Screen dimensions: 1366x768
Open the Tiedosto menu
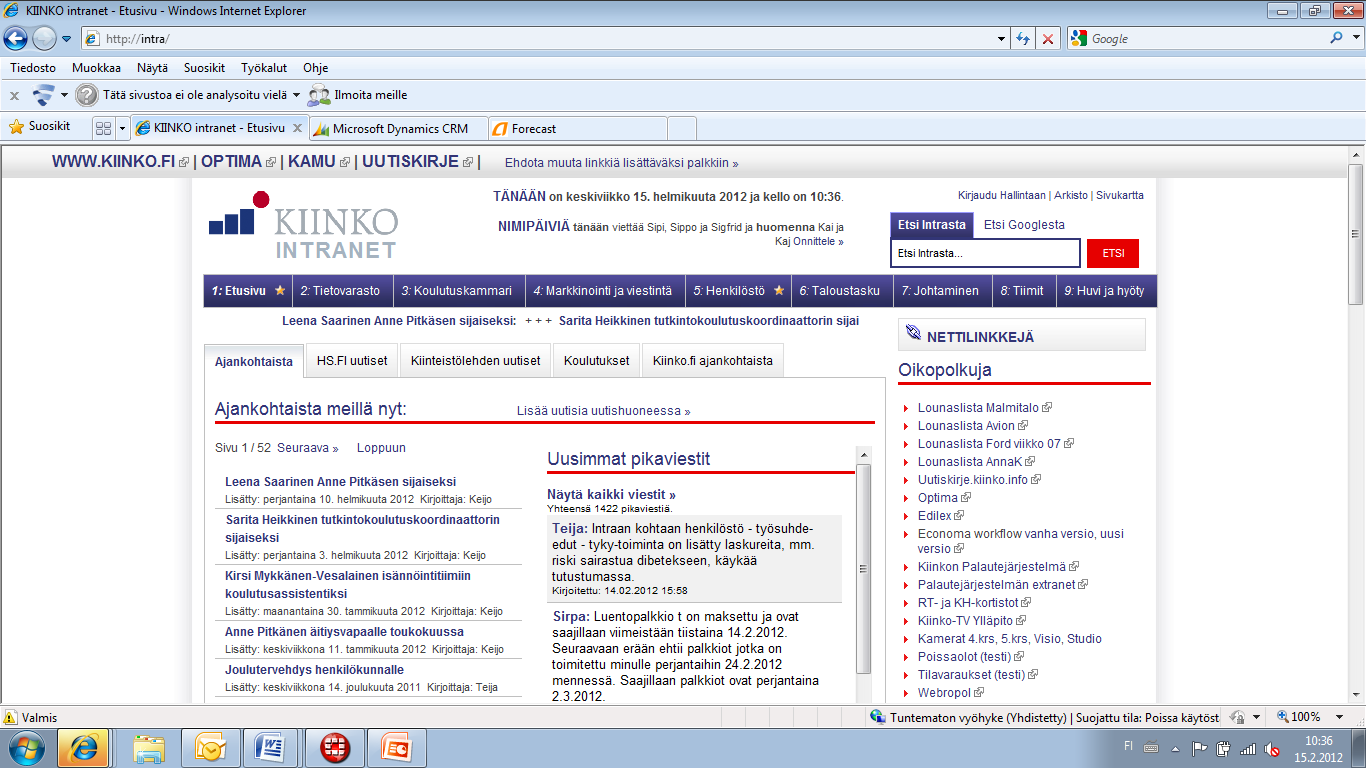(33, 68)
